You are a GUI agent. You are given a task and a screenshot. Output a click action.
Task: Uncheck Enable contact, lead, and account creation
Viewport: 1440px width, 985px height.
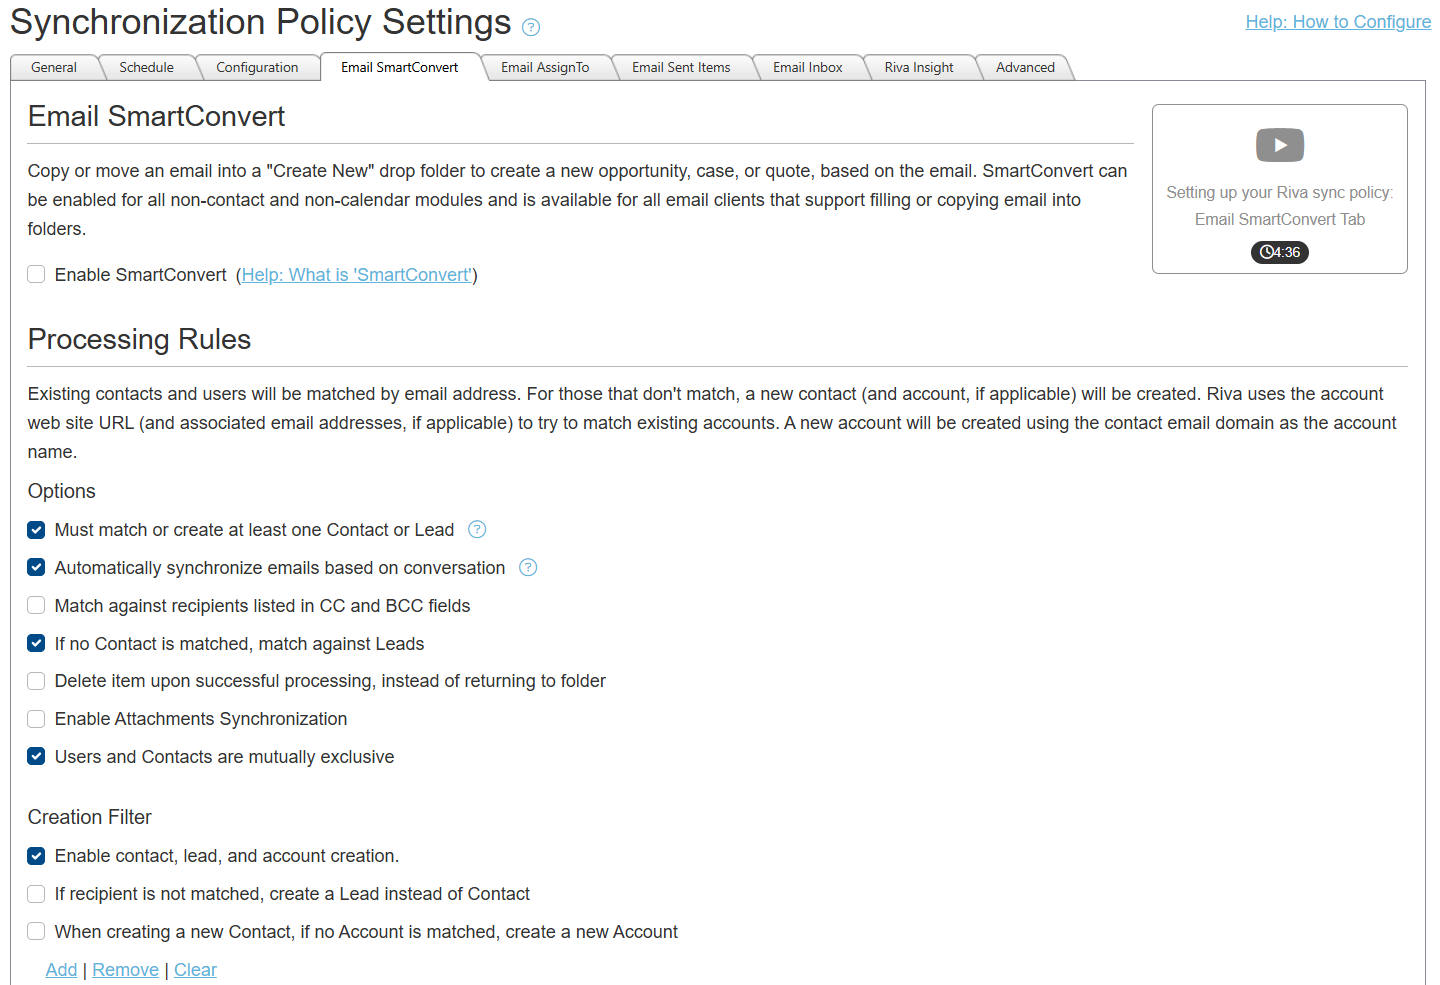click(36, 855)
